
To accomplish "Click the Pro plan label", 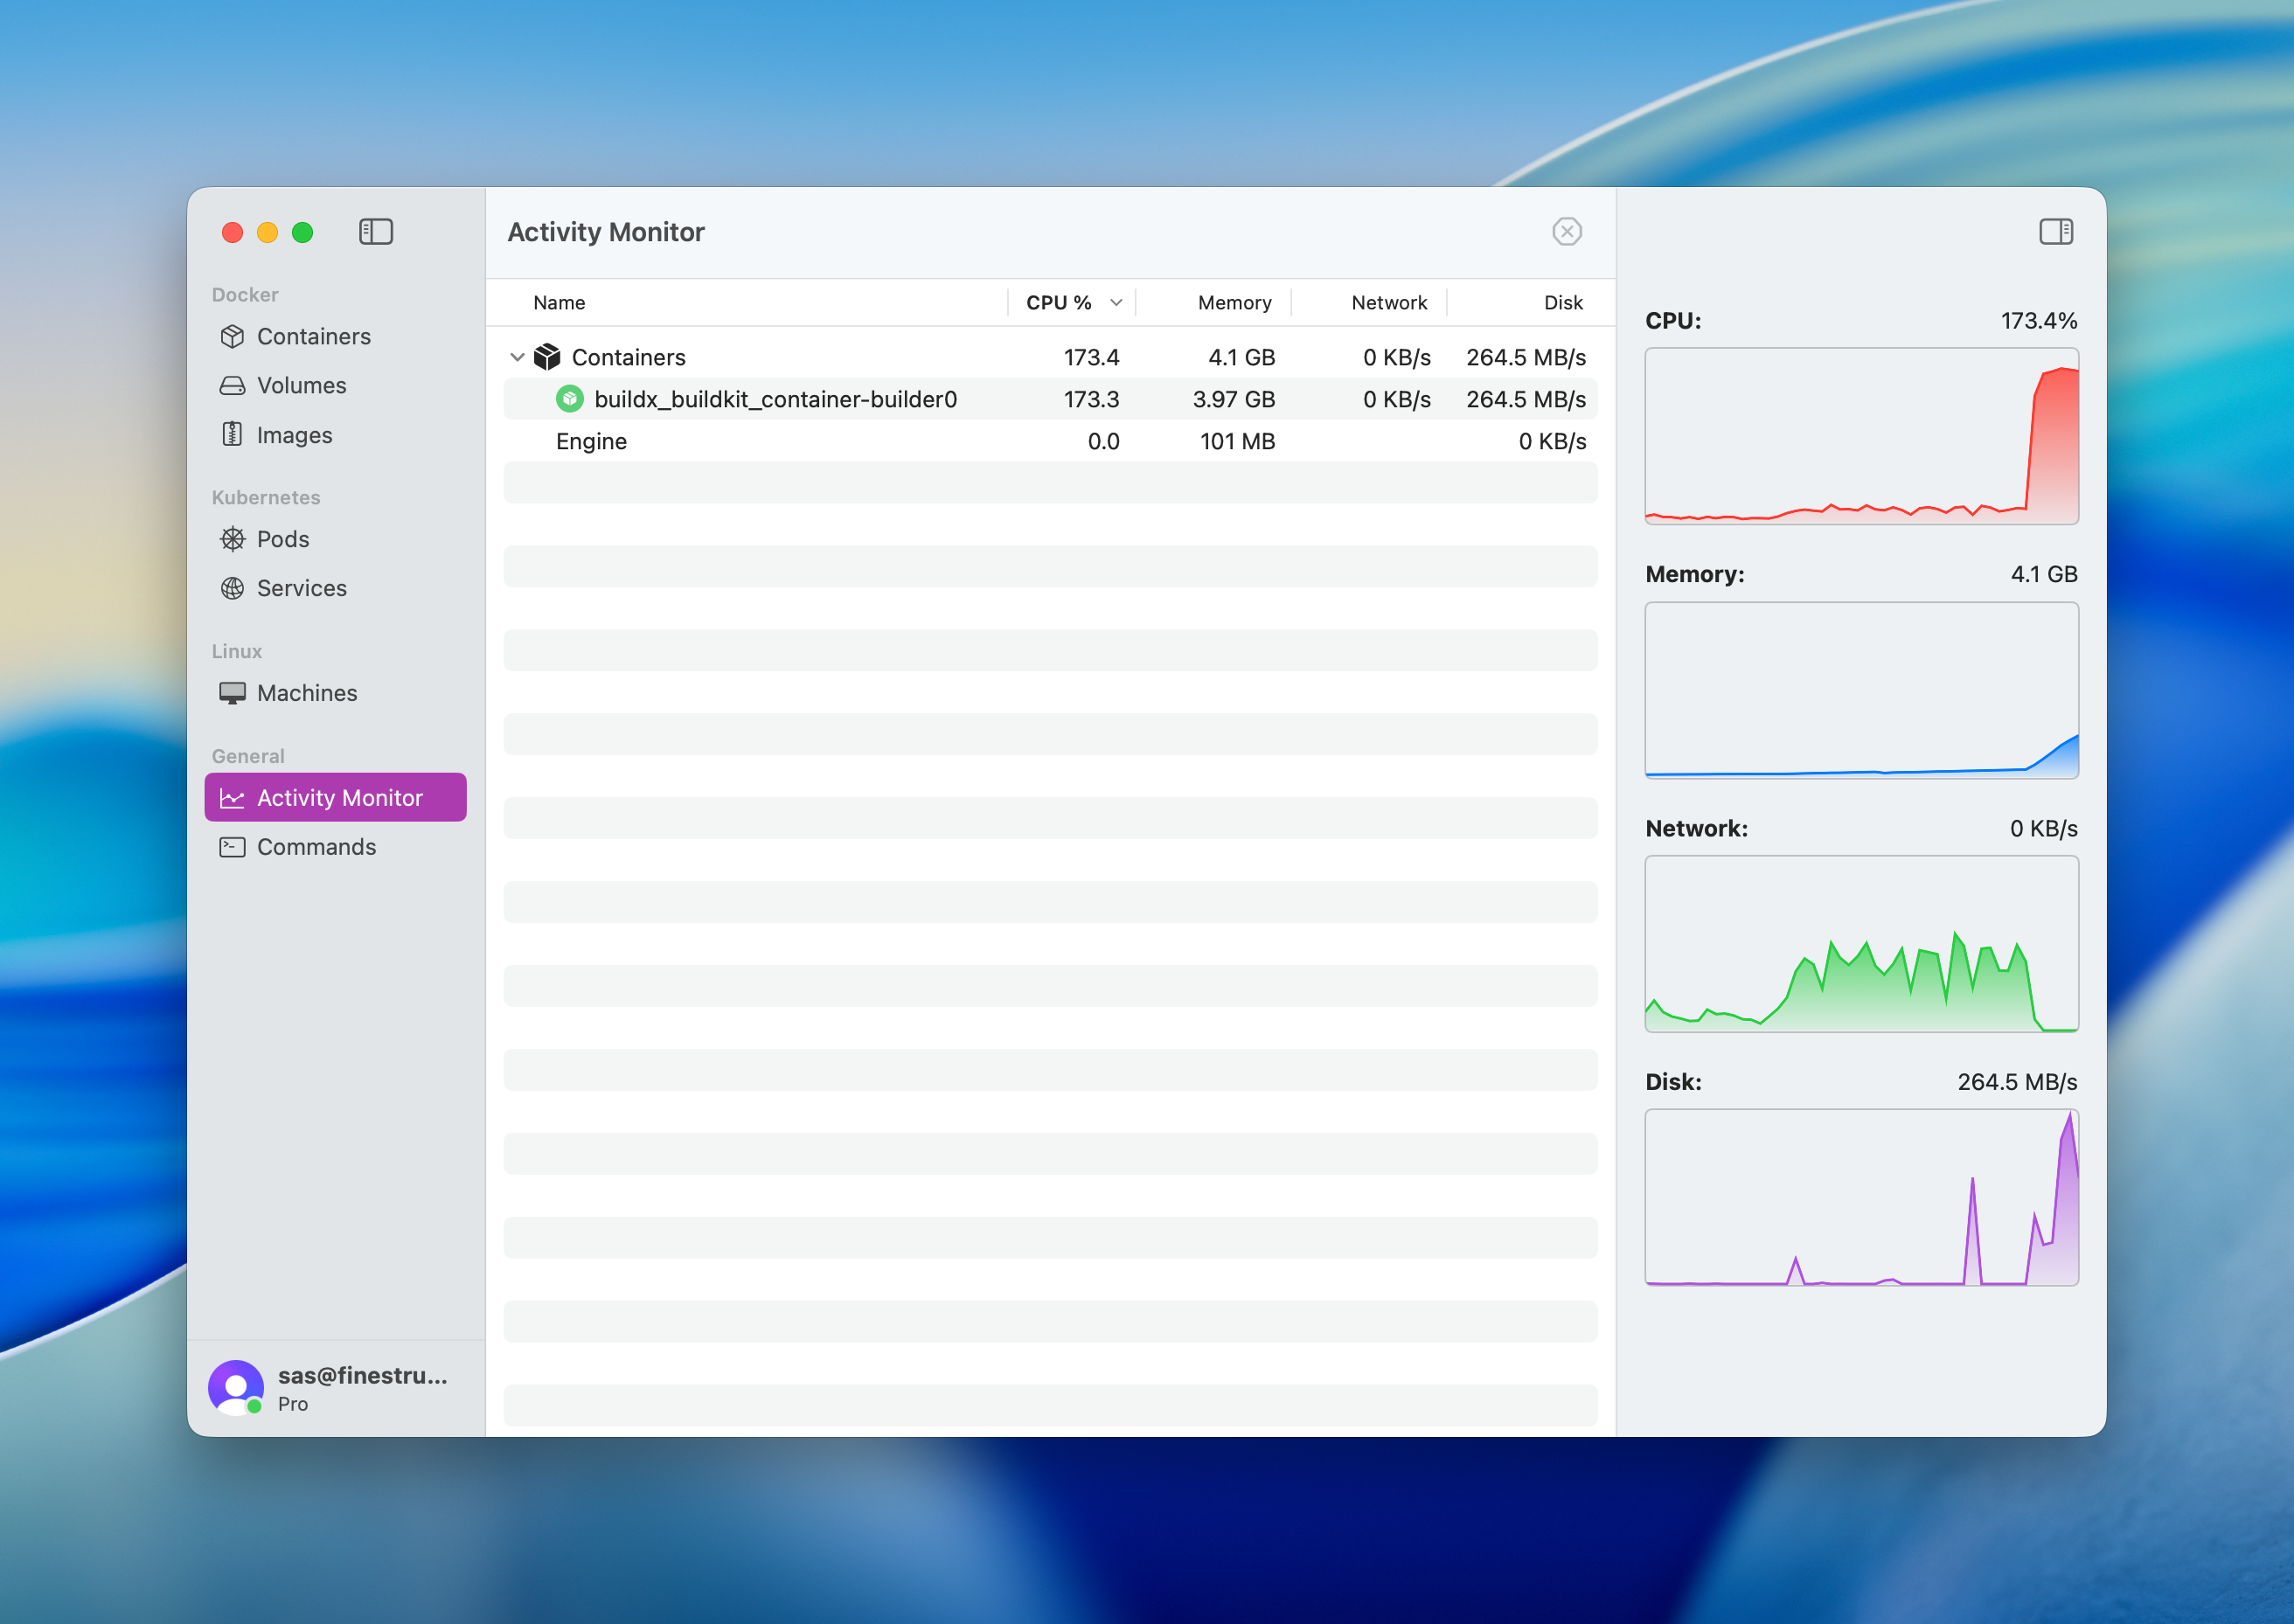I will pyautogui.click(x=293, y=1404).
